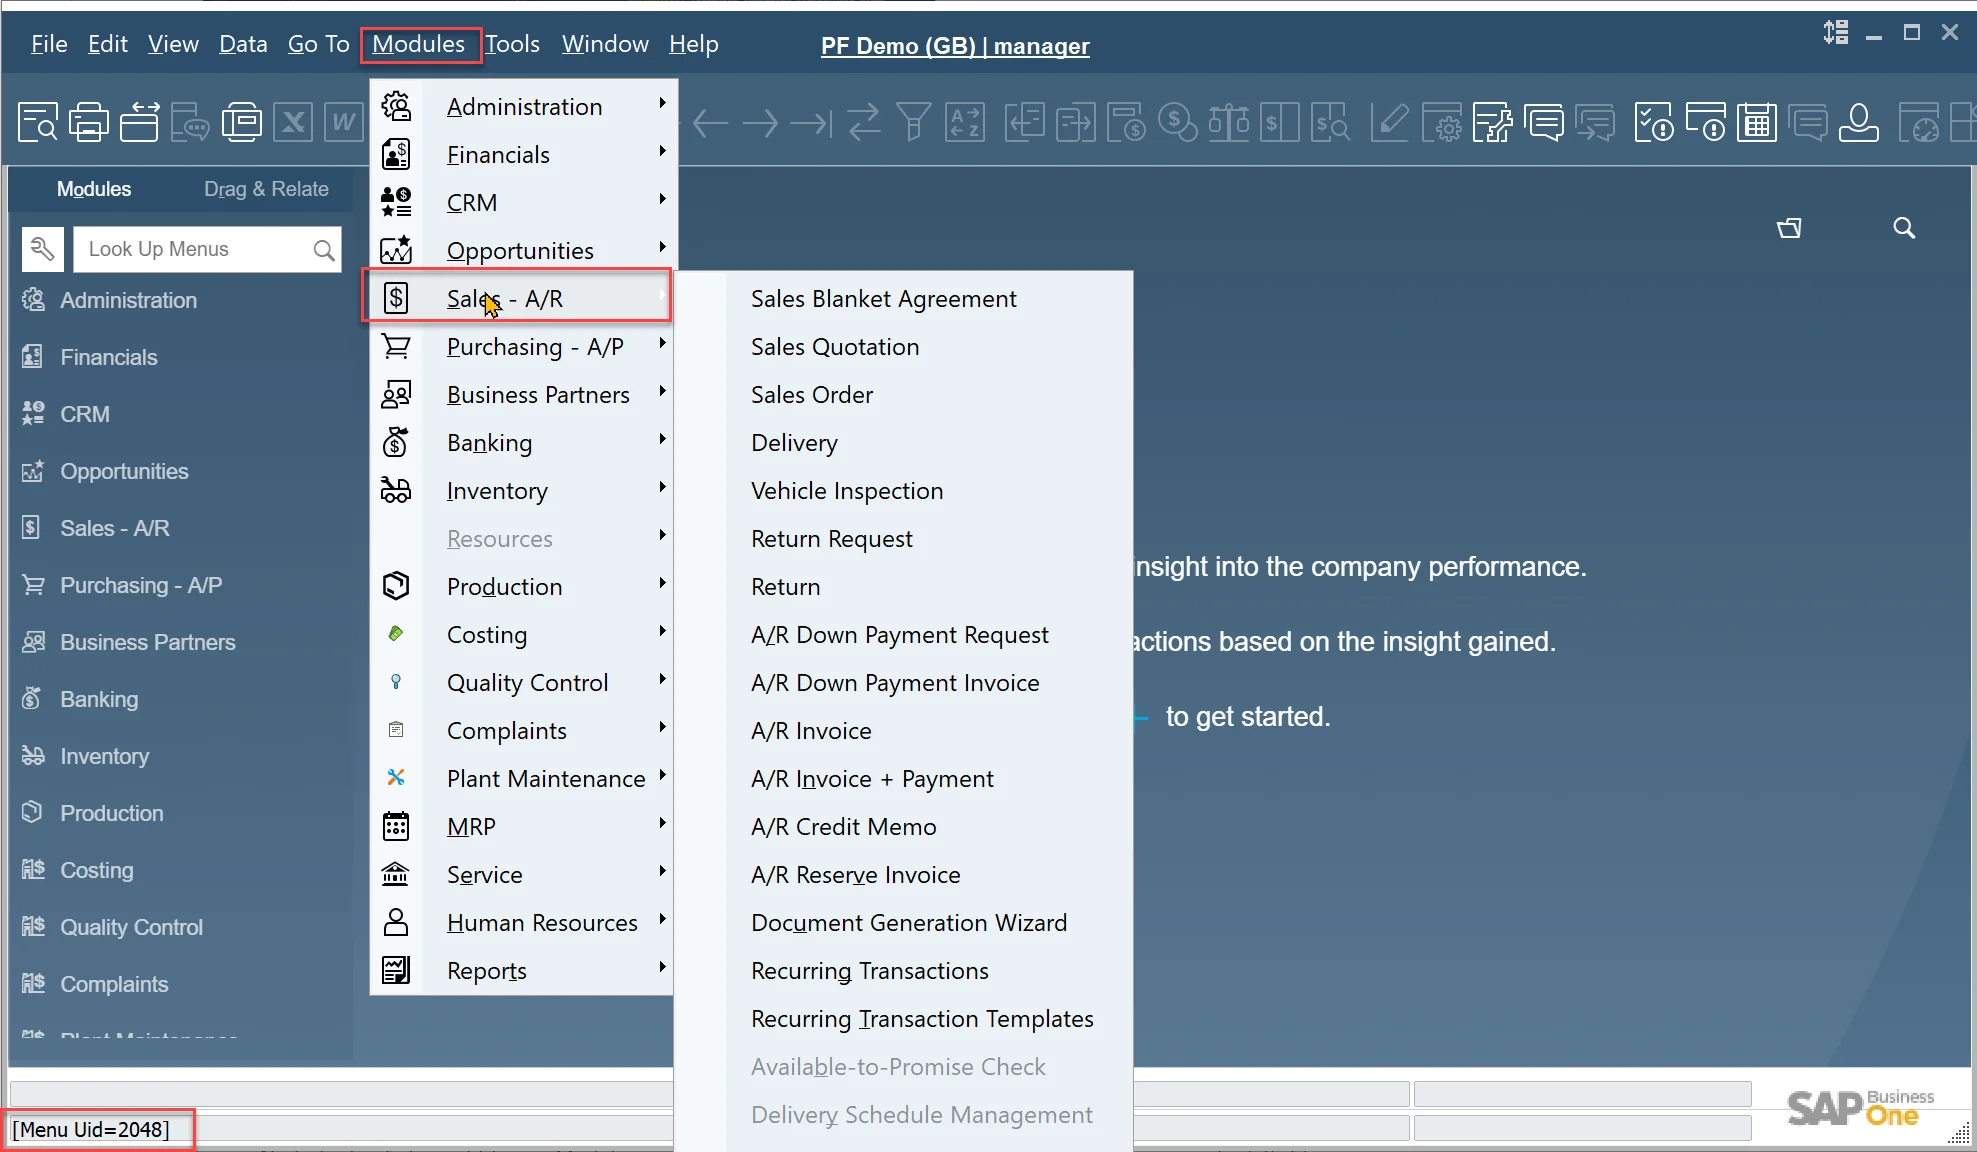This screenshot has width=1977, height=1152.
Task: Select Sales Order from the submenu
Action: (811, 395)
